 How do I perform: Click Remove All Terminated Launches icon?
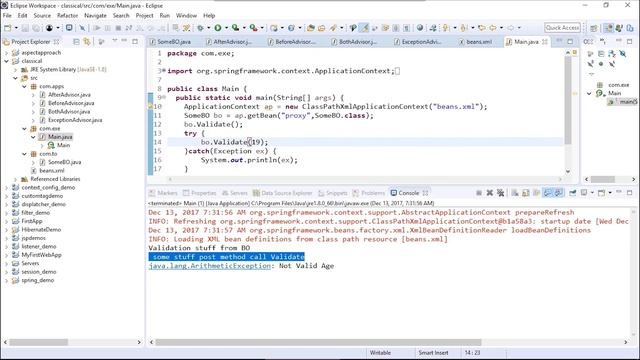point(500,193)
